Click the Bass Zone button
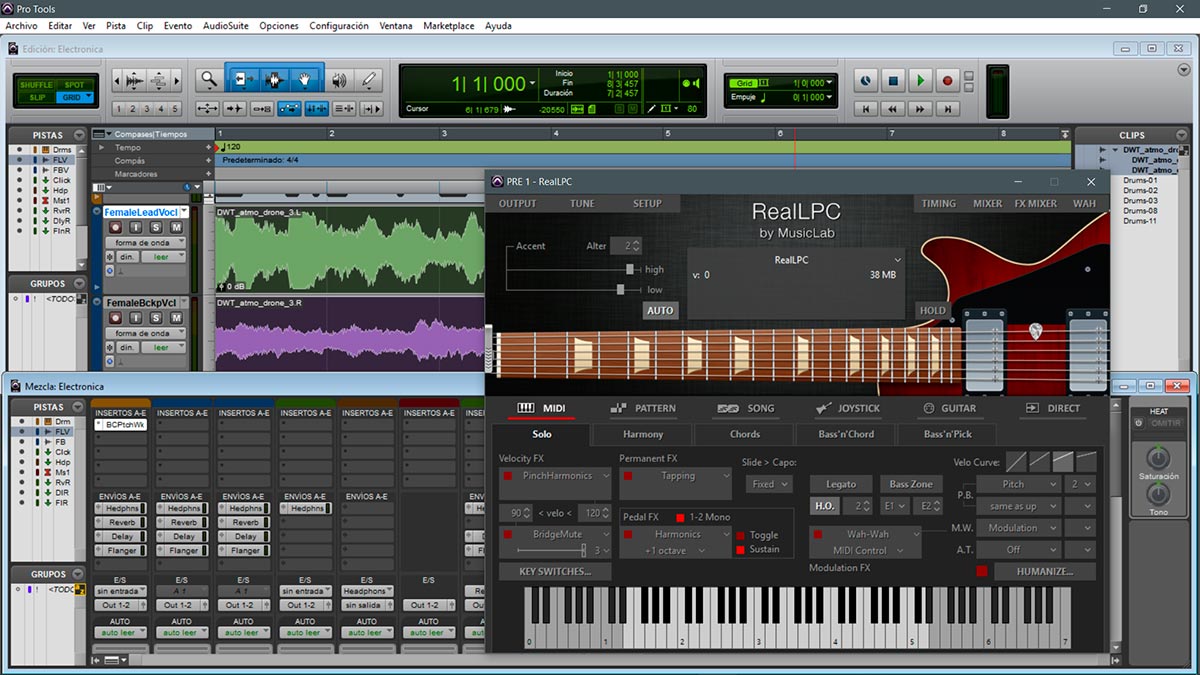The height and width of the screenshot is (675, 1200). [x=911, y=484]
